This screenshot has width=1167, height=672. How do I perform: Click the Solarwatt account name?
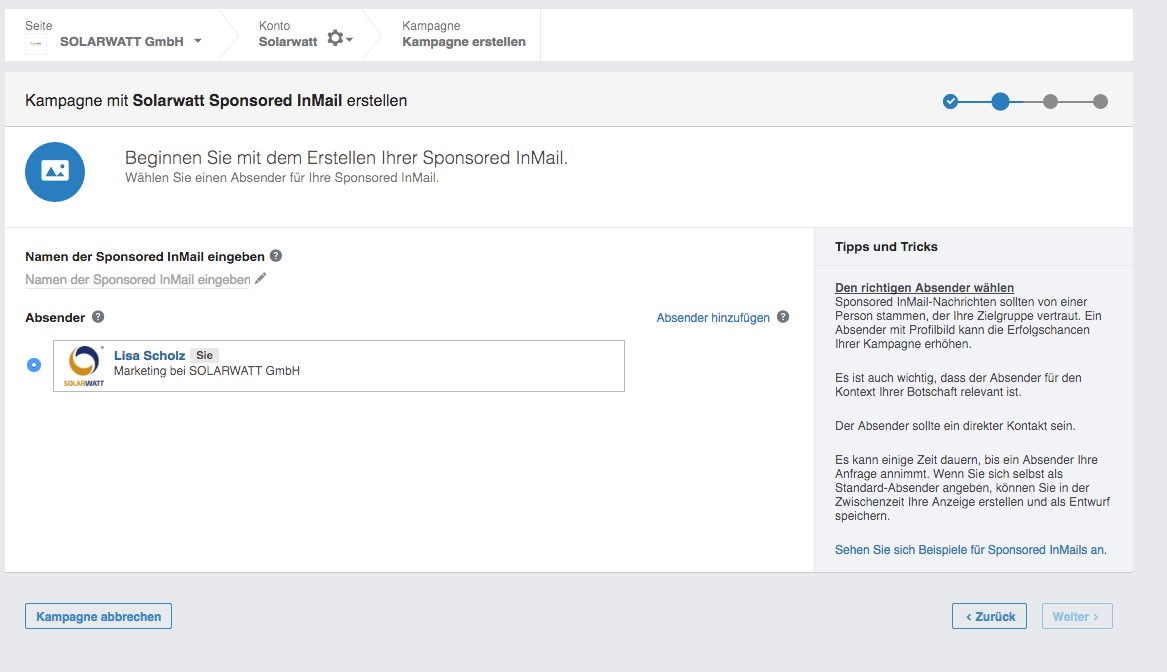click(x=288, y=42)
